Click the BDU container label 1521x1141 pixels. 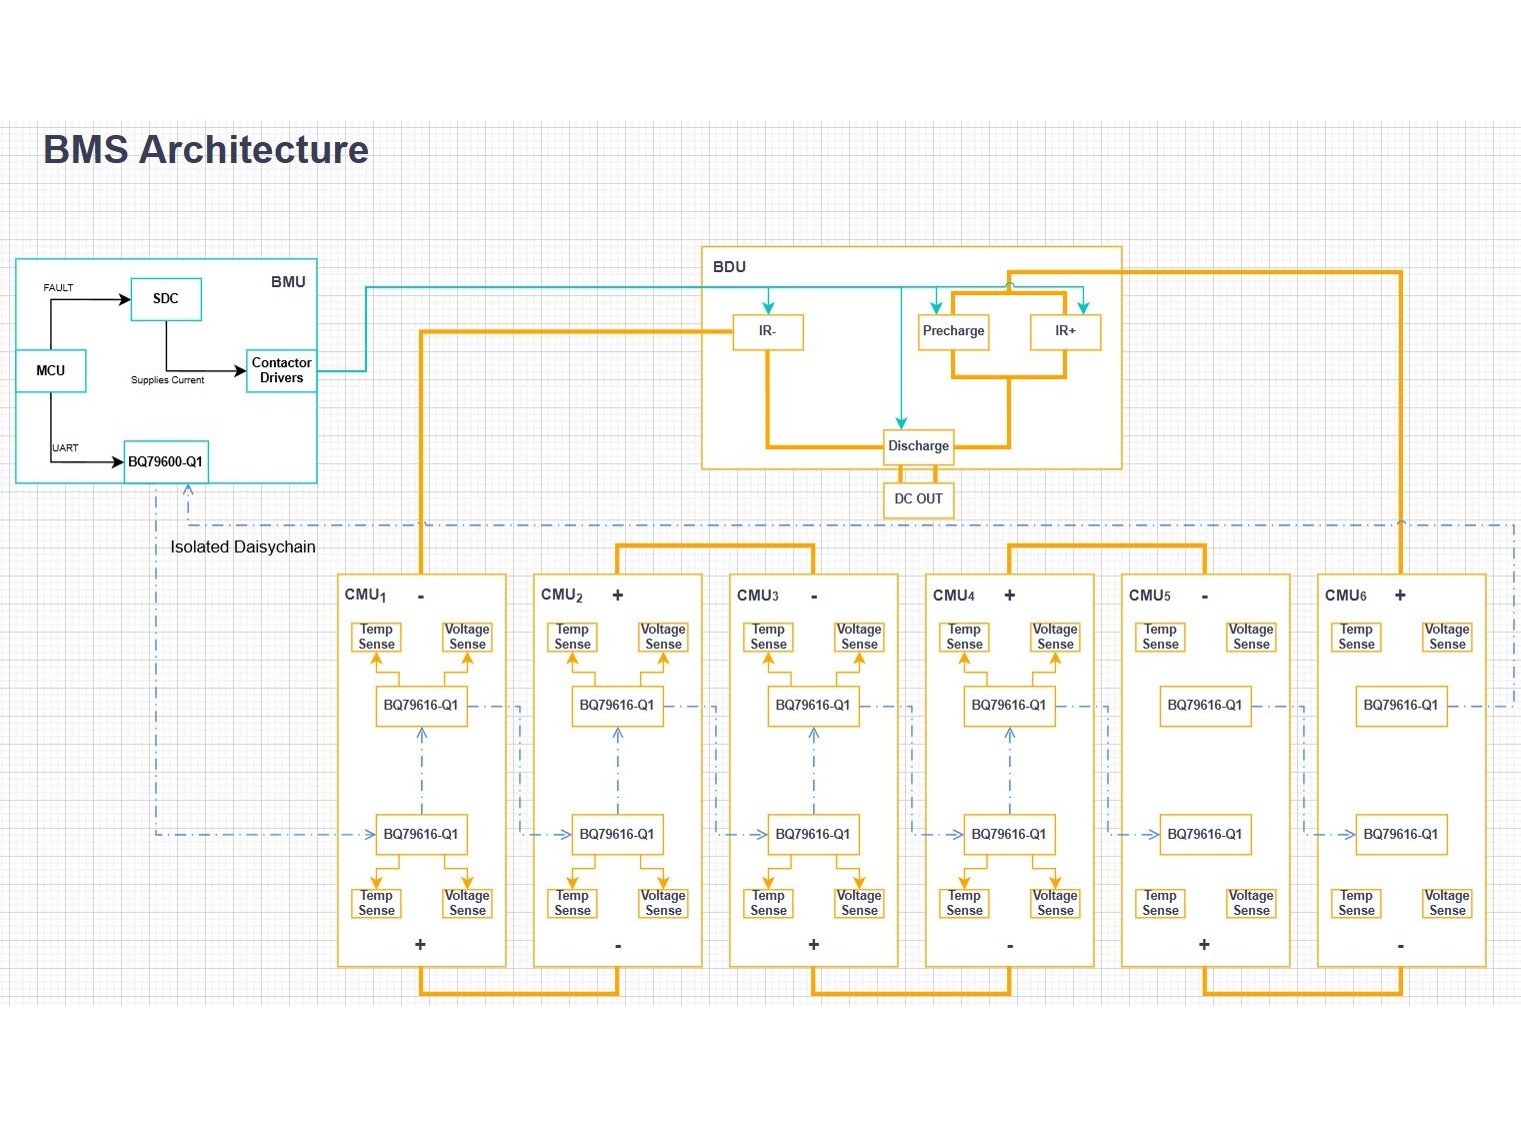(729, 267)
